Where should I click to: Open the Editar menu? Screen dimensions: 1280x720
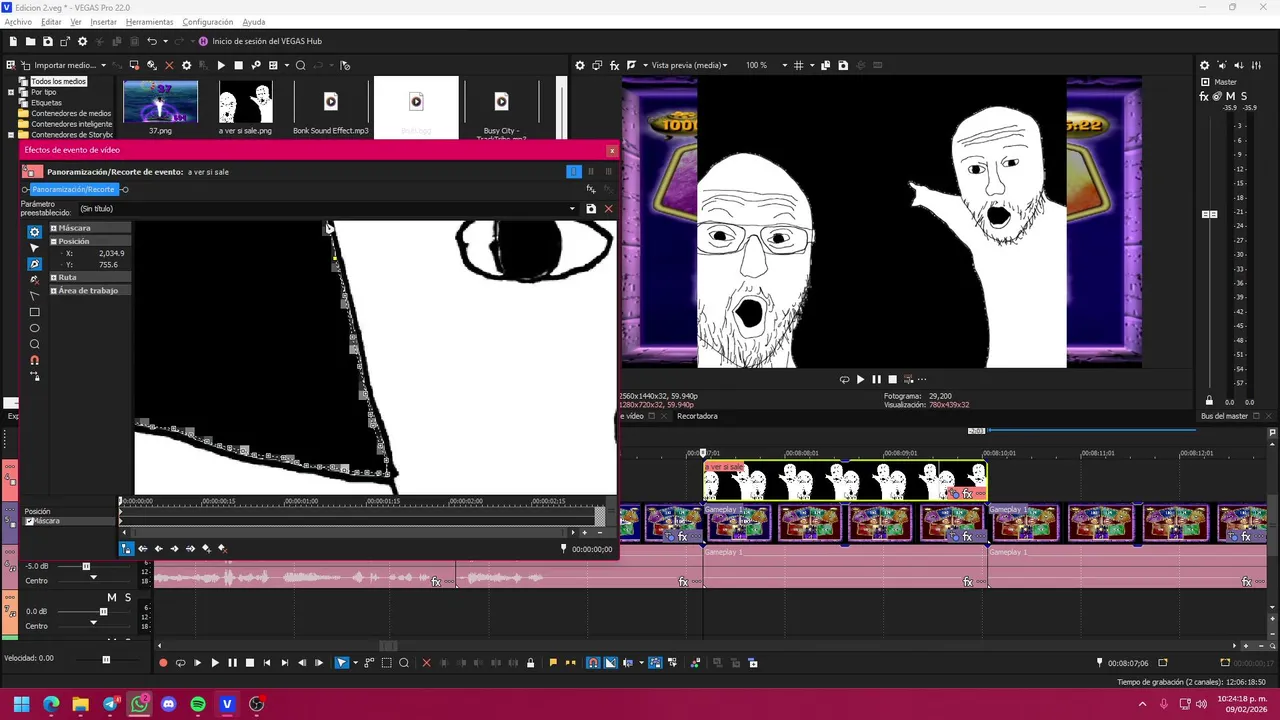51,22
